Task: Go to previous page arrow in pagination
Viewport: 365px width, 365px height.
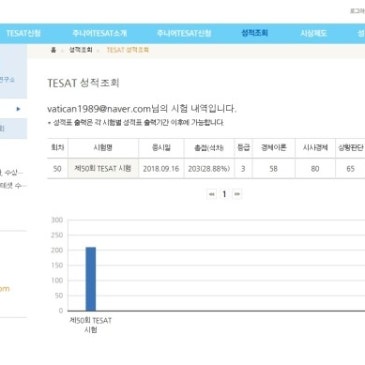Action: pos(212,194)
